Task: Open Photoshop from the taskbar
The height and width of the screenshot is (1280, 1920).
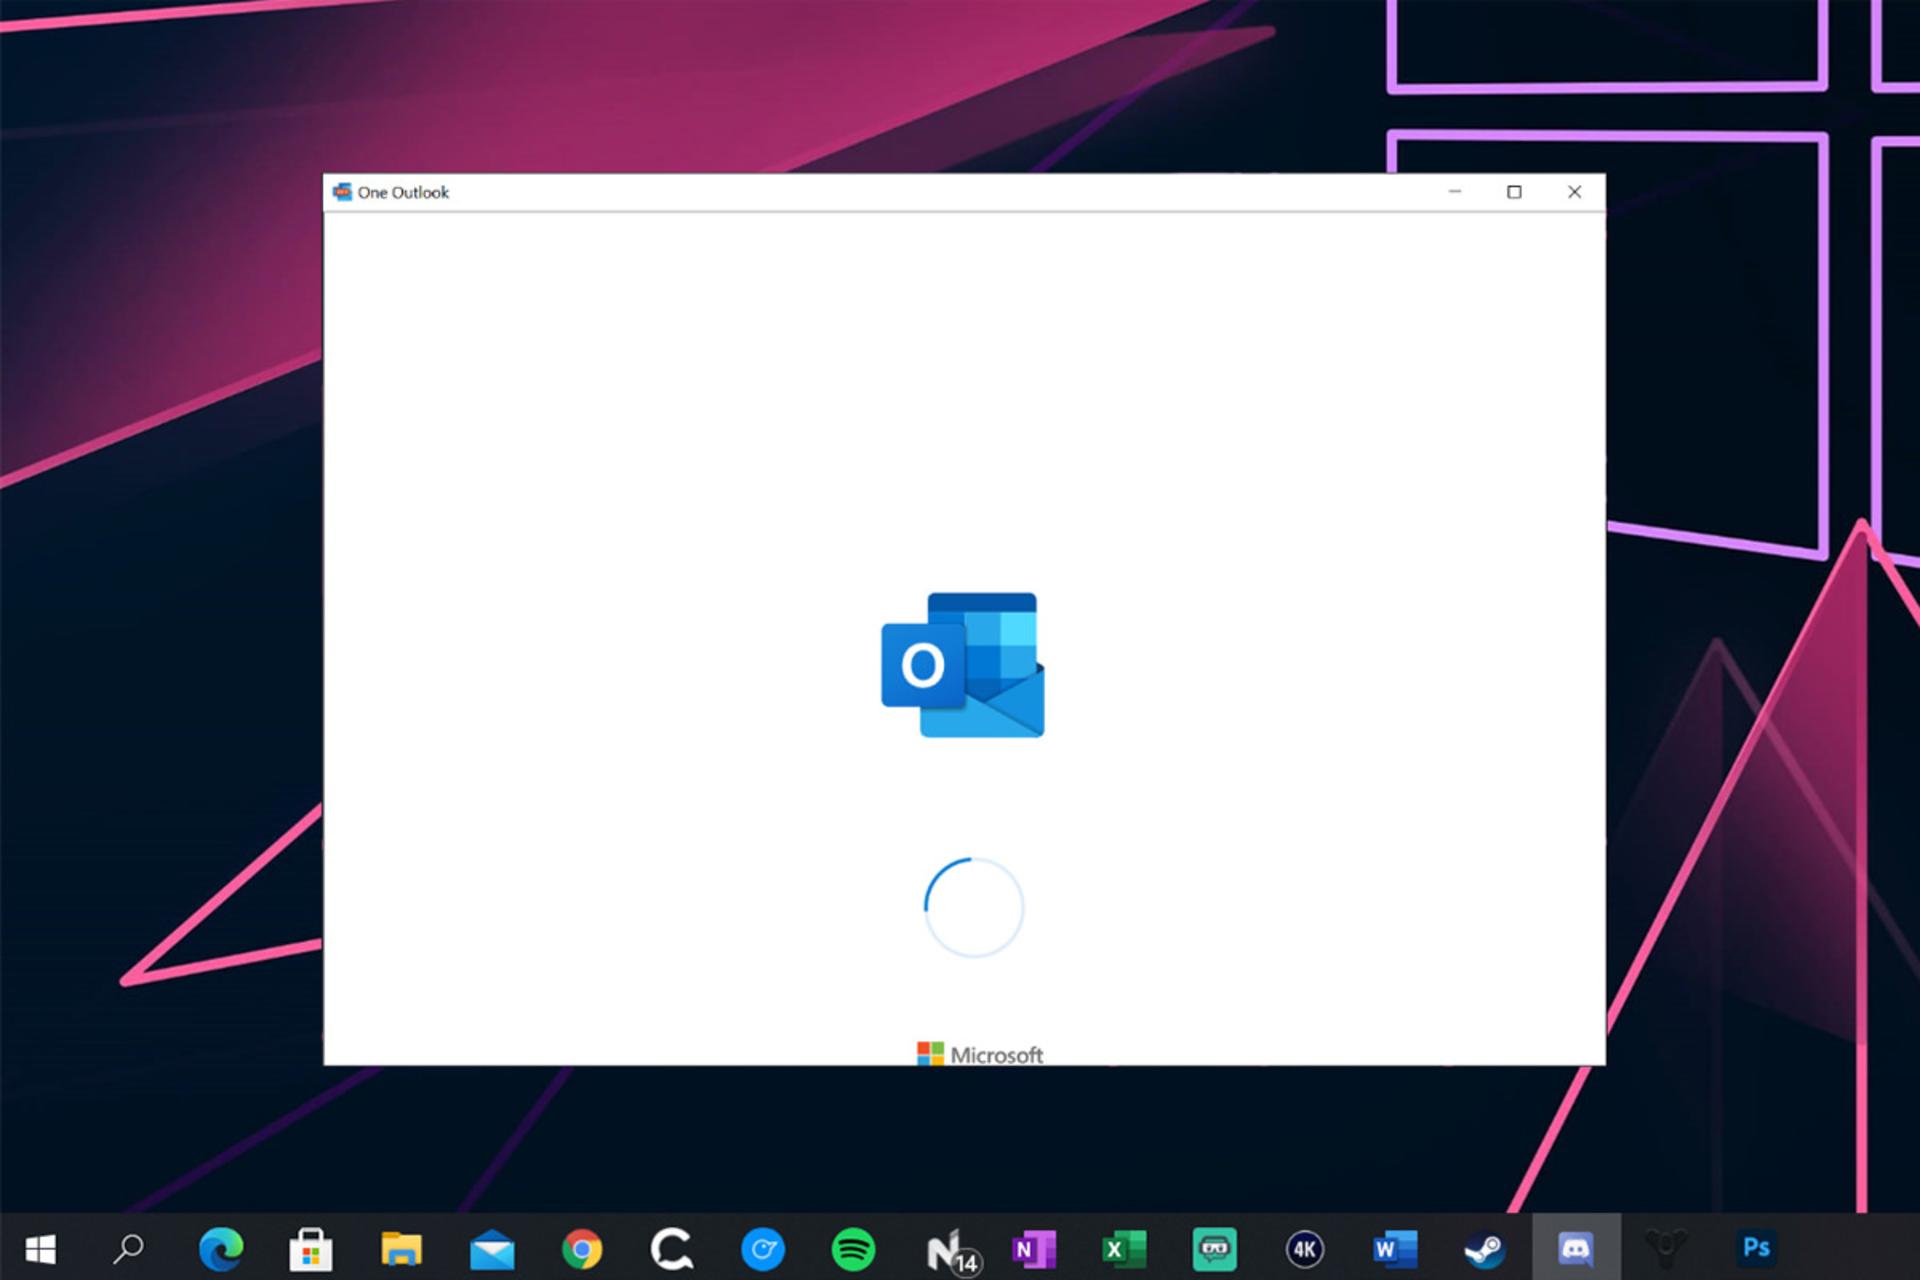Action: click(x=1756, y=1247)
